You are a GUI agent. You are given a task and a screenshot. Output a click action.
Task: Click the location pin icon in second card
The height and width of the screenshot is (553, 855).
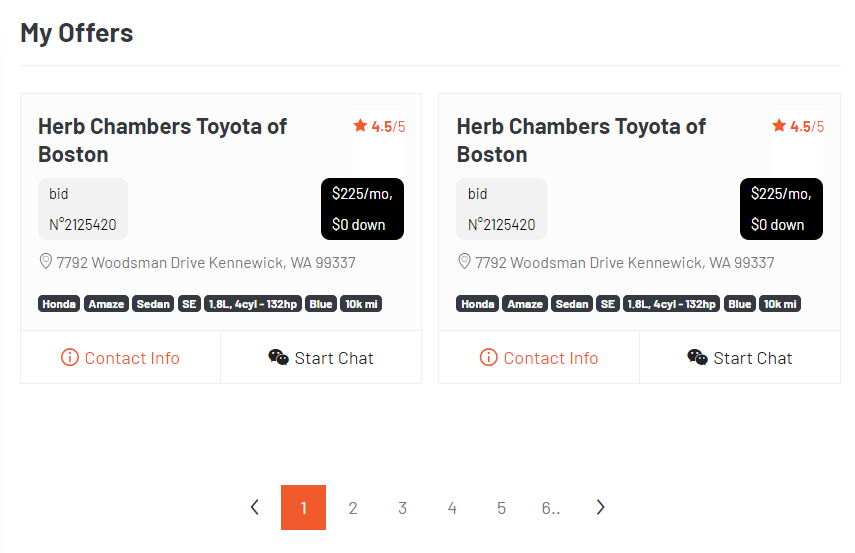465,262
